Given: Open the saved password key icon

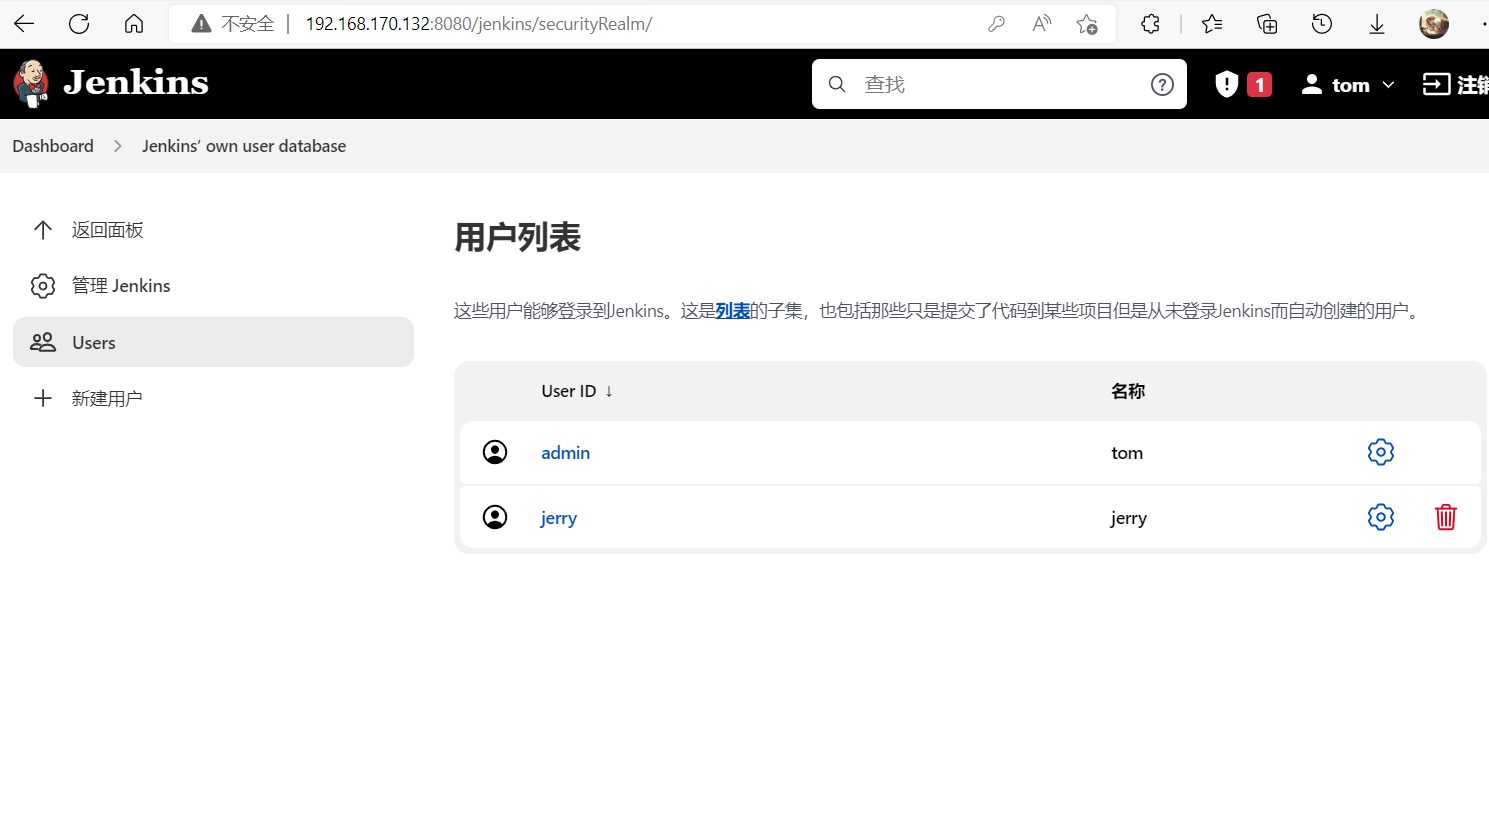Looking at the screenshot, I should 996,24.
